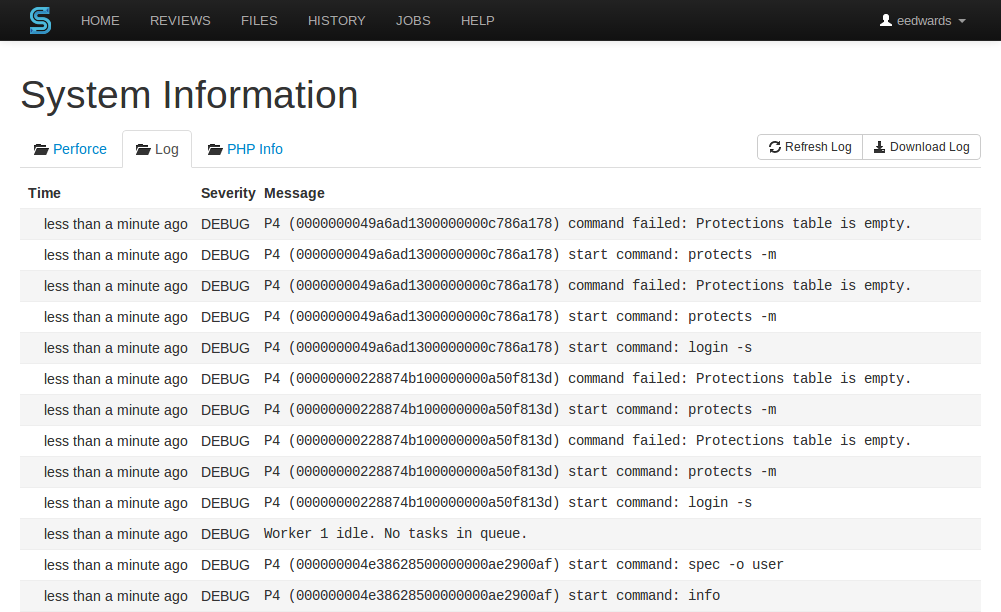Image resolution: width=1001 pixels, height=612 pixels.
Task: Open the FILES menu item
Action: click(259, 20)
